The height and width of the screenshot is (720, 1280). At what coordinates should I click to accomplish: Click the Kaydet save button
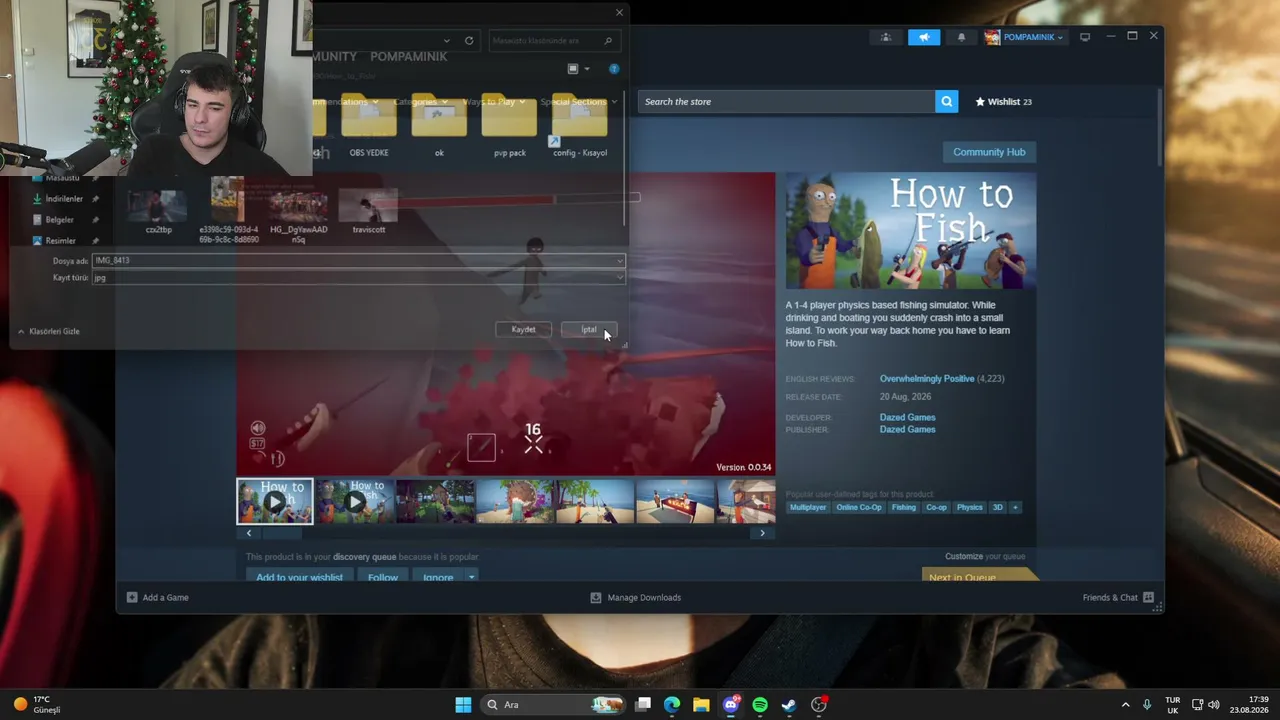(x=523, y=329)
